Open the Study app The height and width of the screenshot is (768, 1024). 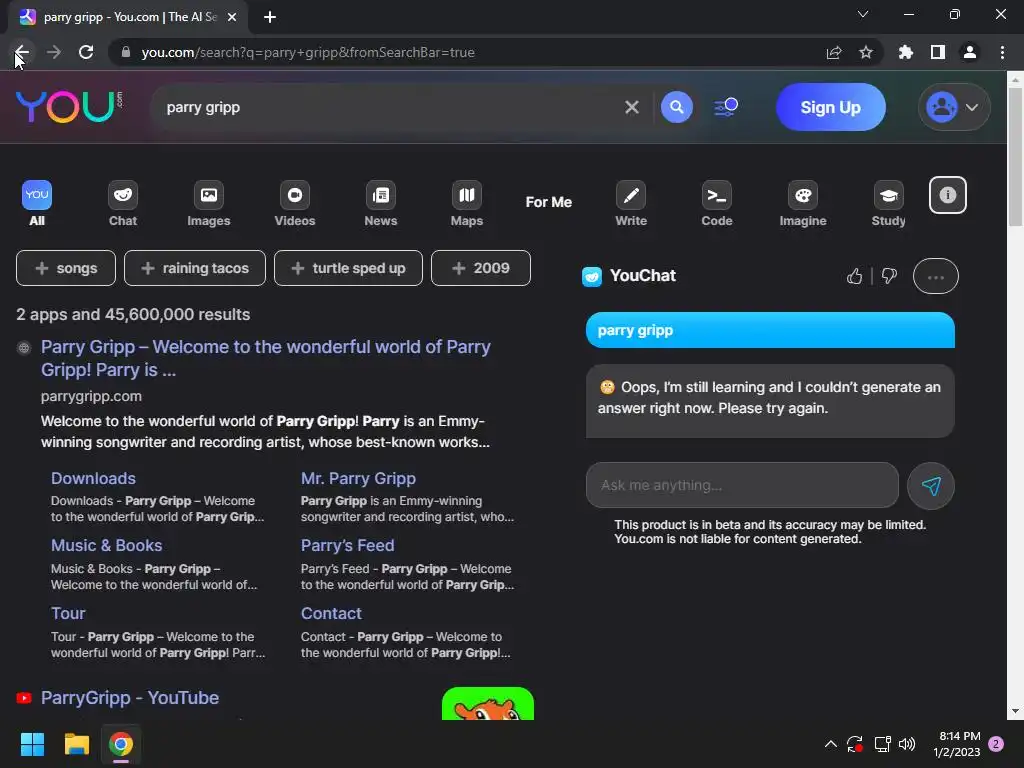click(x=888, y=204)
